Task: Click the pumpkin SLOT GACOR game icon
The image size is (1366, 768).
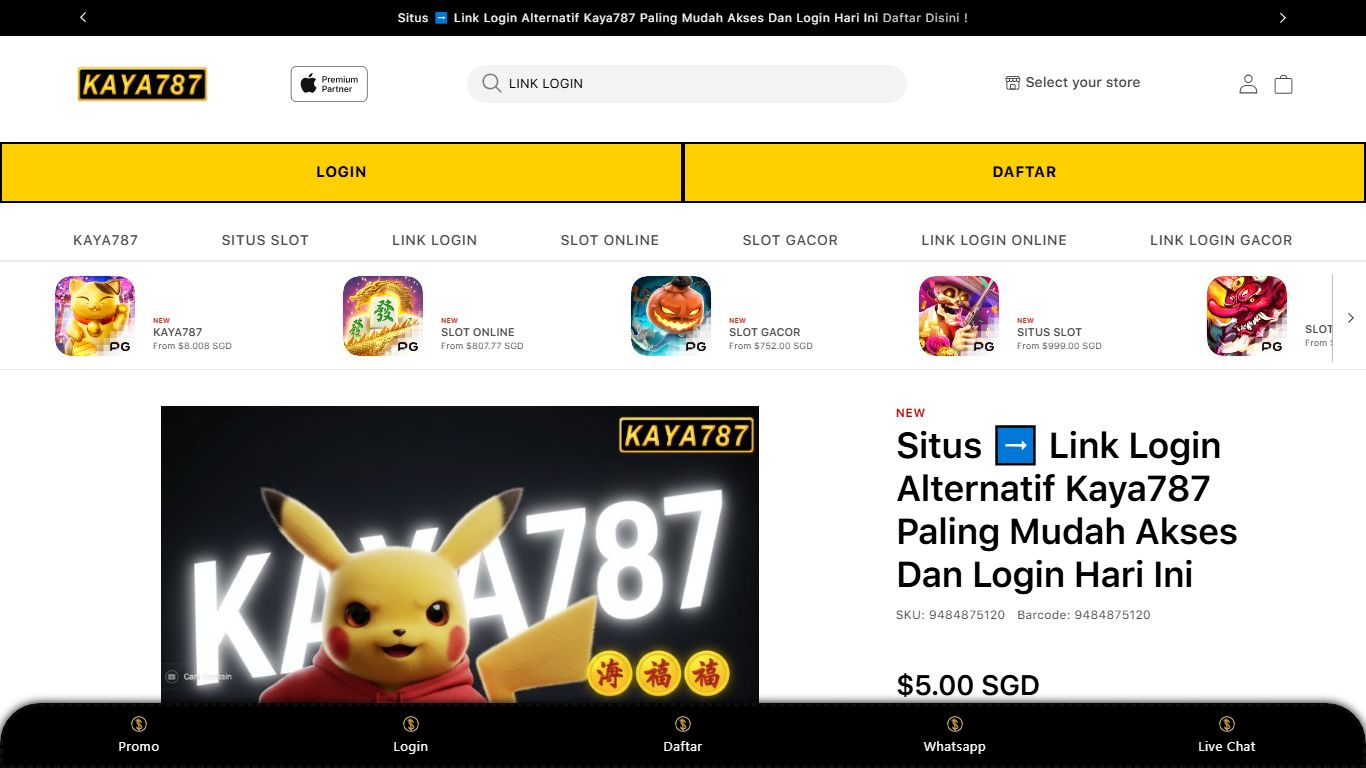Action: [x=671, y=316]
